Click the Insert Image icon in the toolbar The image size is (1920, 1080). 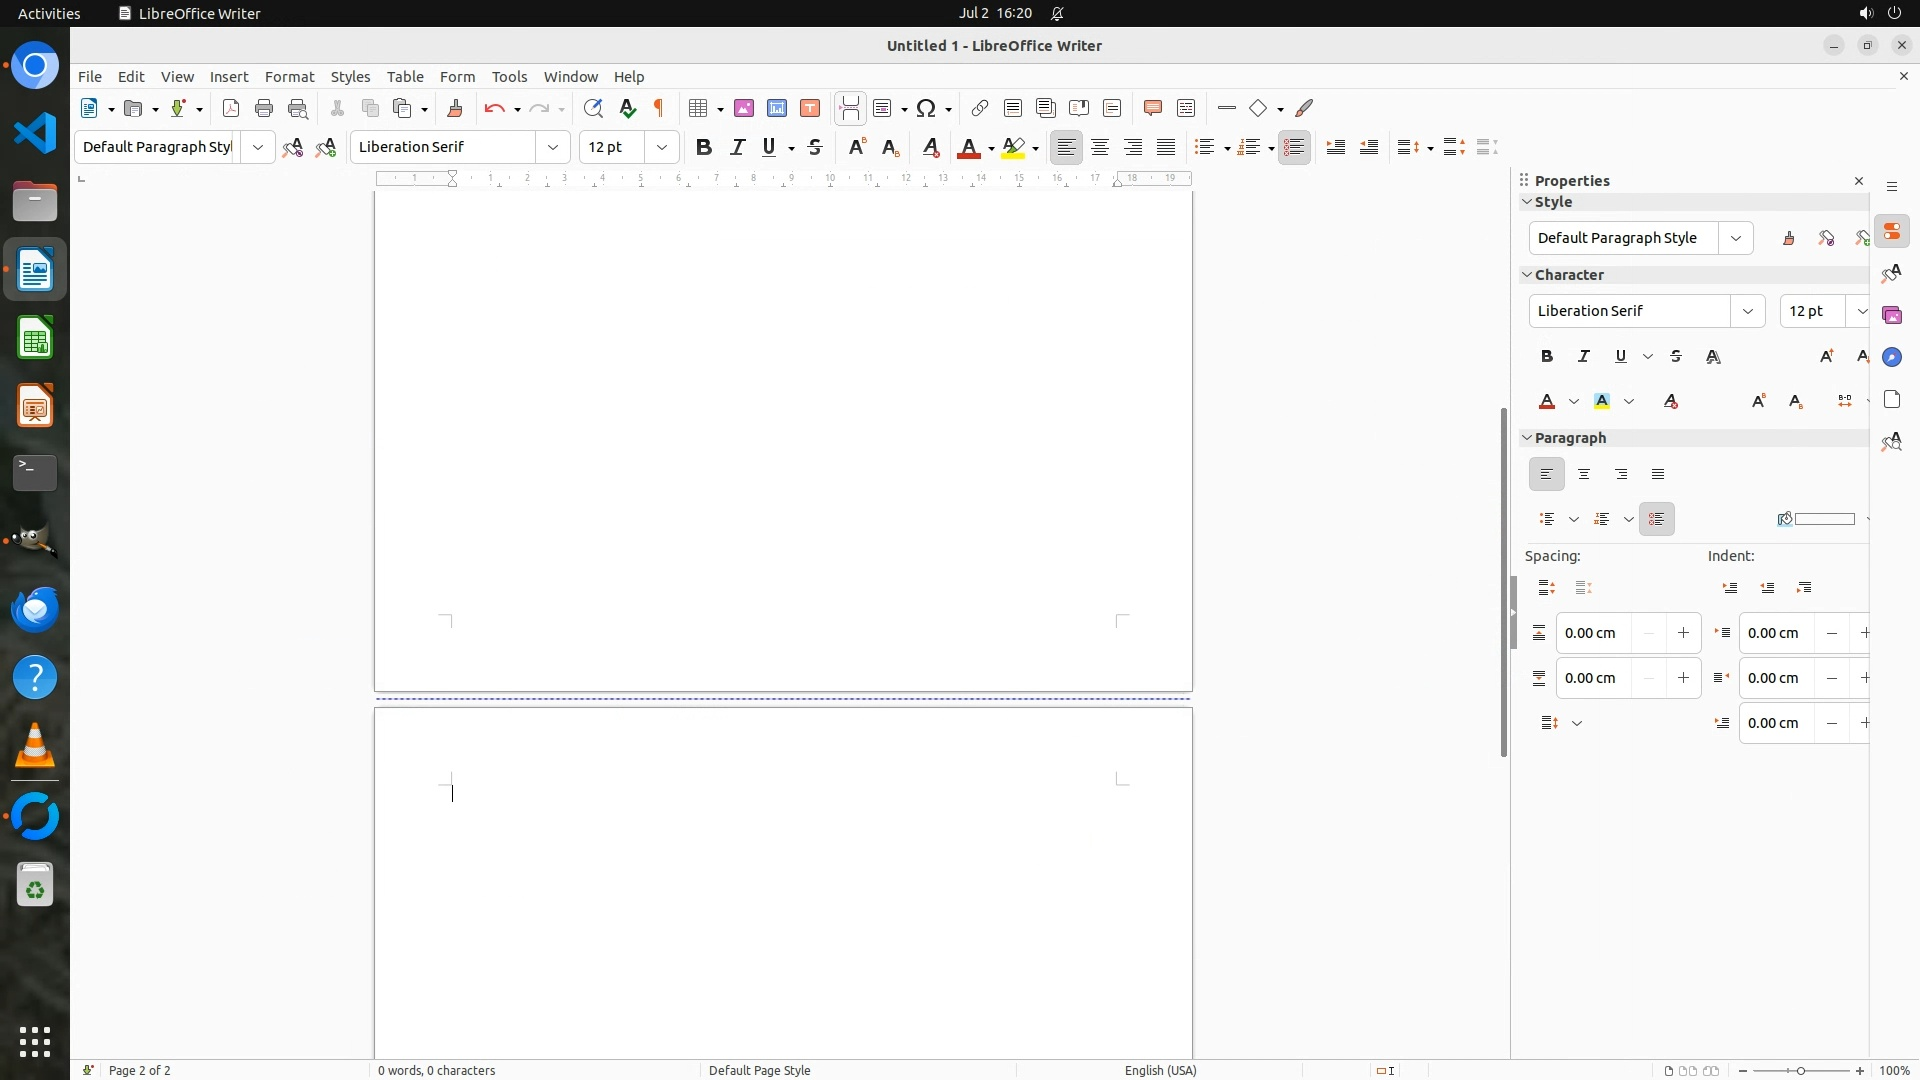[x=744, y=108]
